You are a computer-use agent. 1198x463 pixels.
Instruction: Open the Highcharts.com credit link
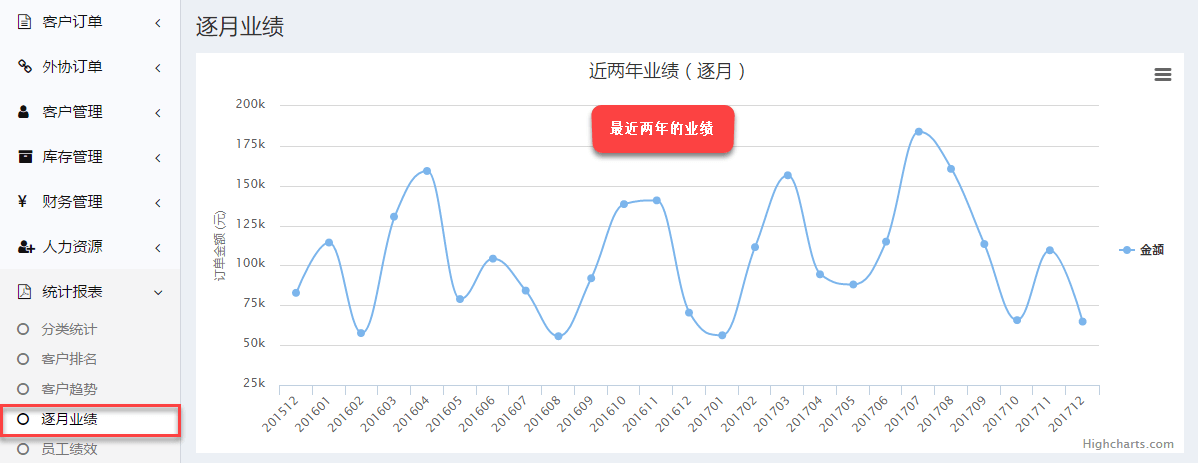click(1128, 444)
